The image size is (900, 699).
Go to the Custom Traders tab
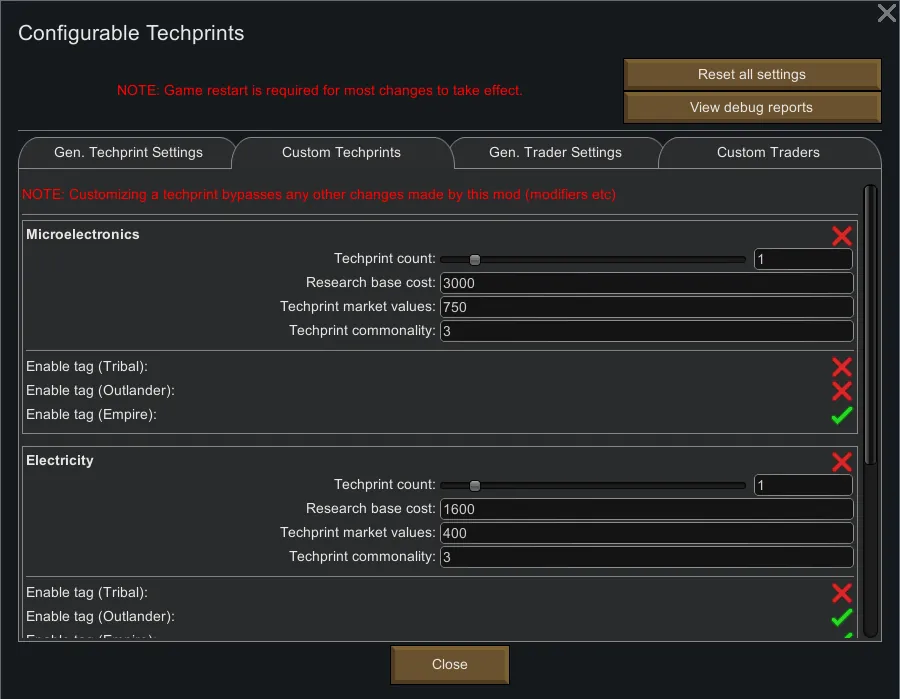click(768, 153)
